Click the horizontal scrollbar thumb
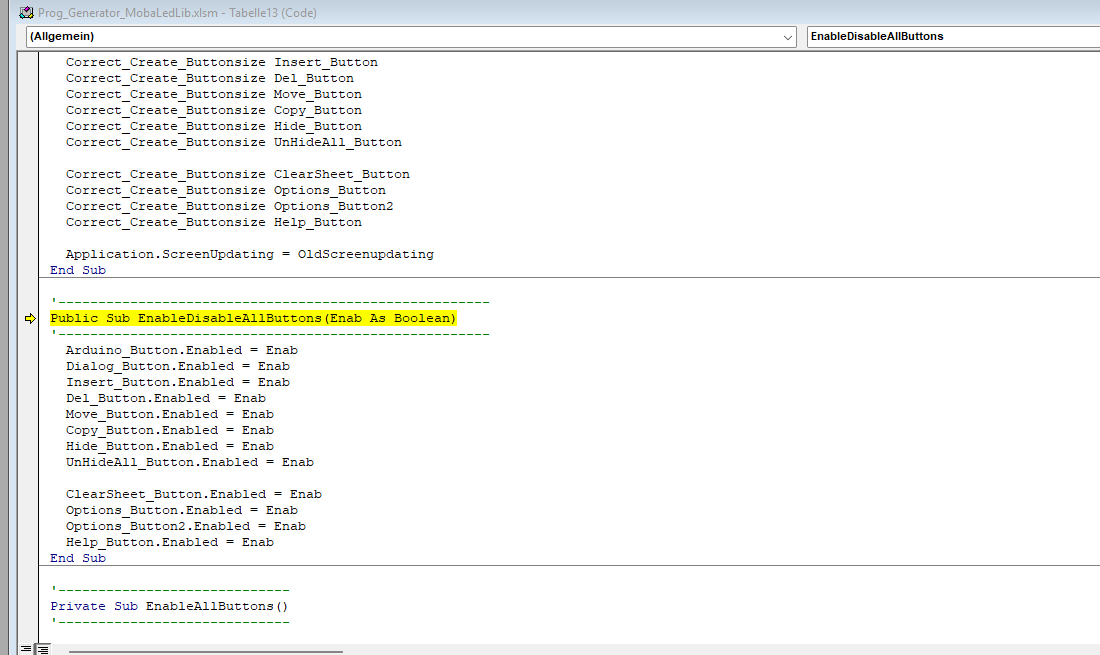This screenshot has height=655, width=1100. point(205,650)
